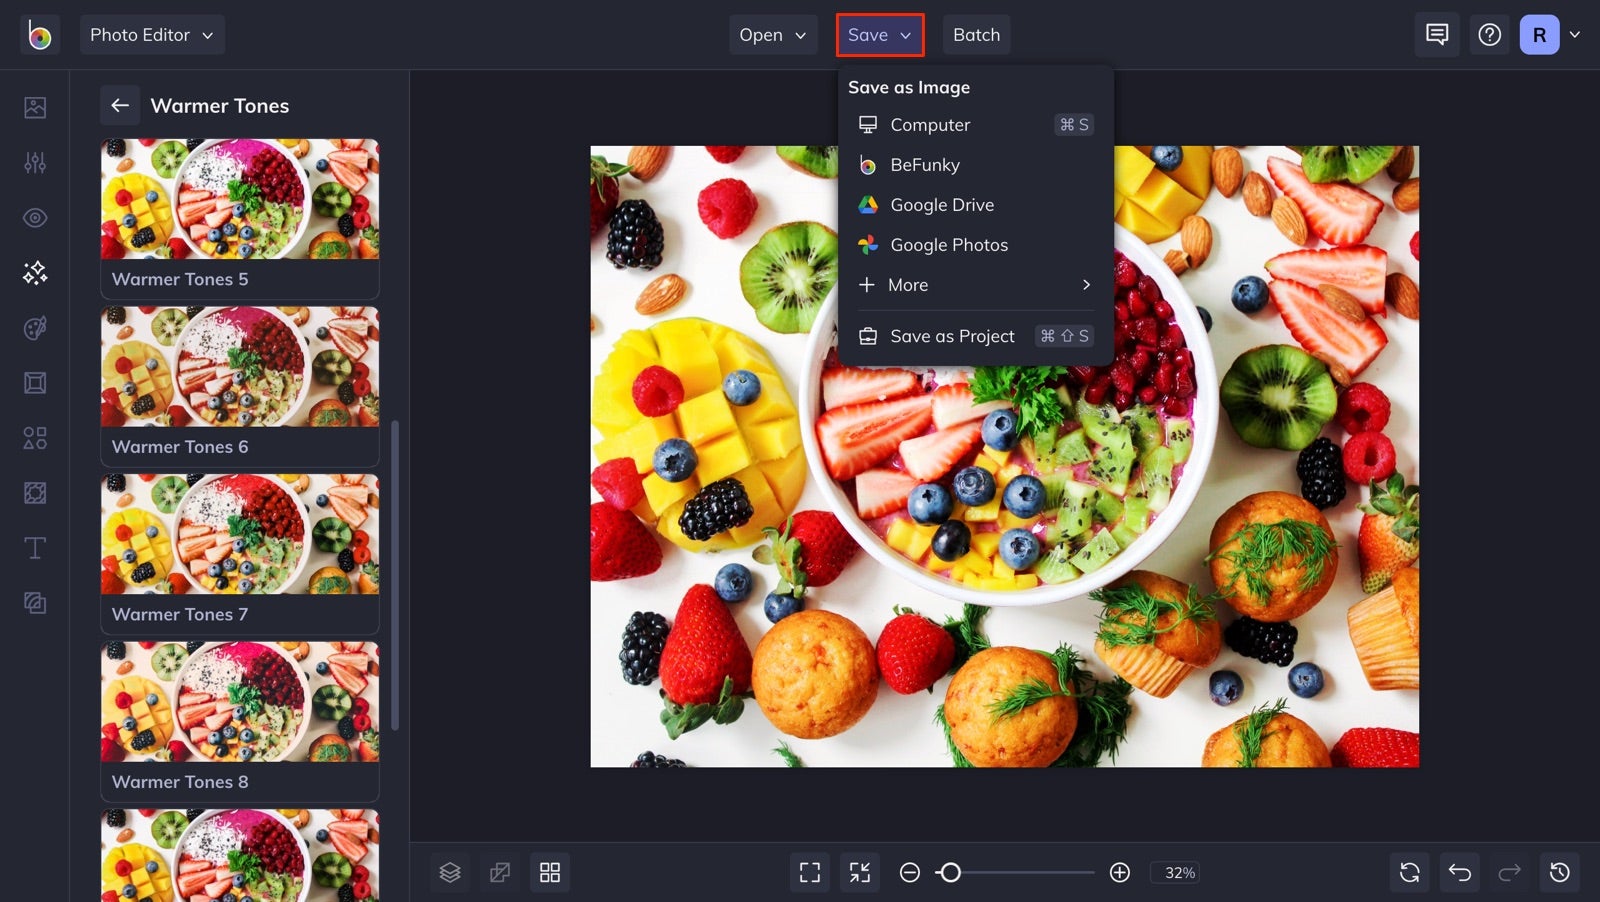Open the Photo Editor mode dropdown
Image resolution: width=1600 pixels, height=902 pixels.
(152, 34)
